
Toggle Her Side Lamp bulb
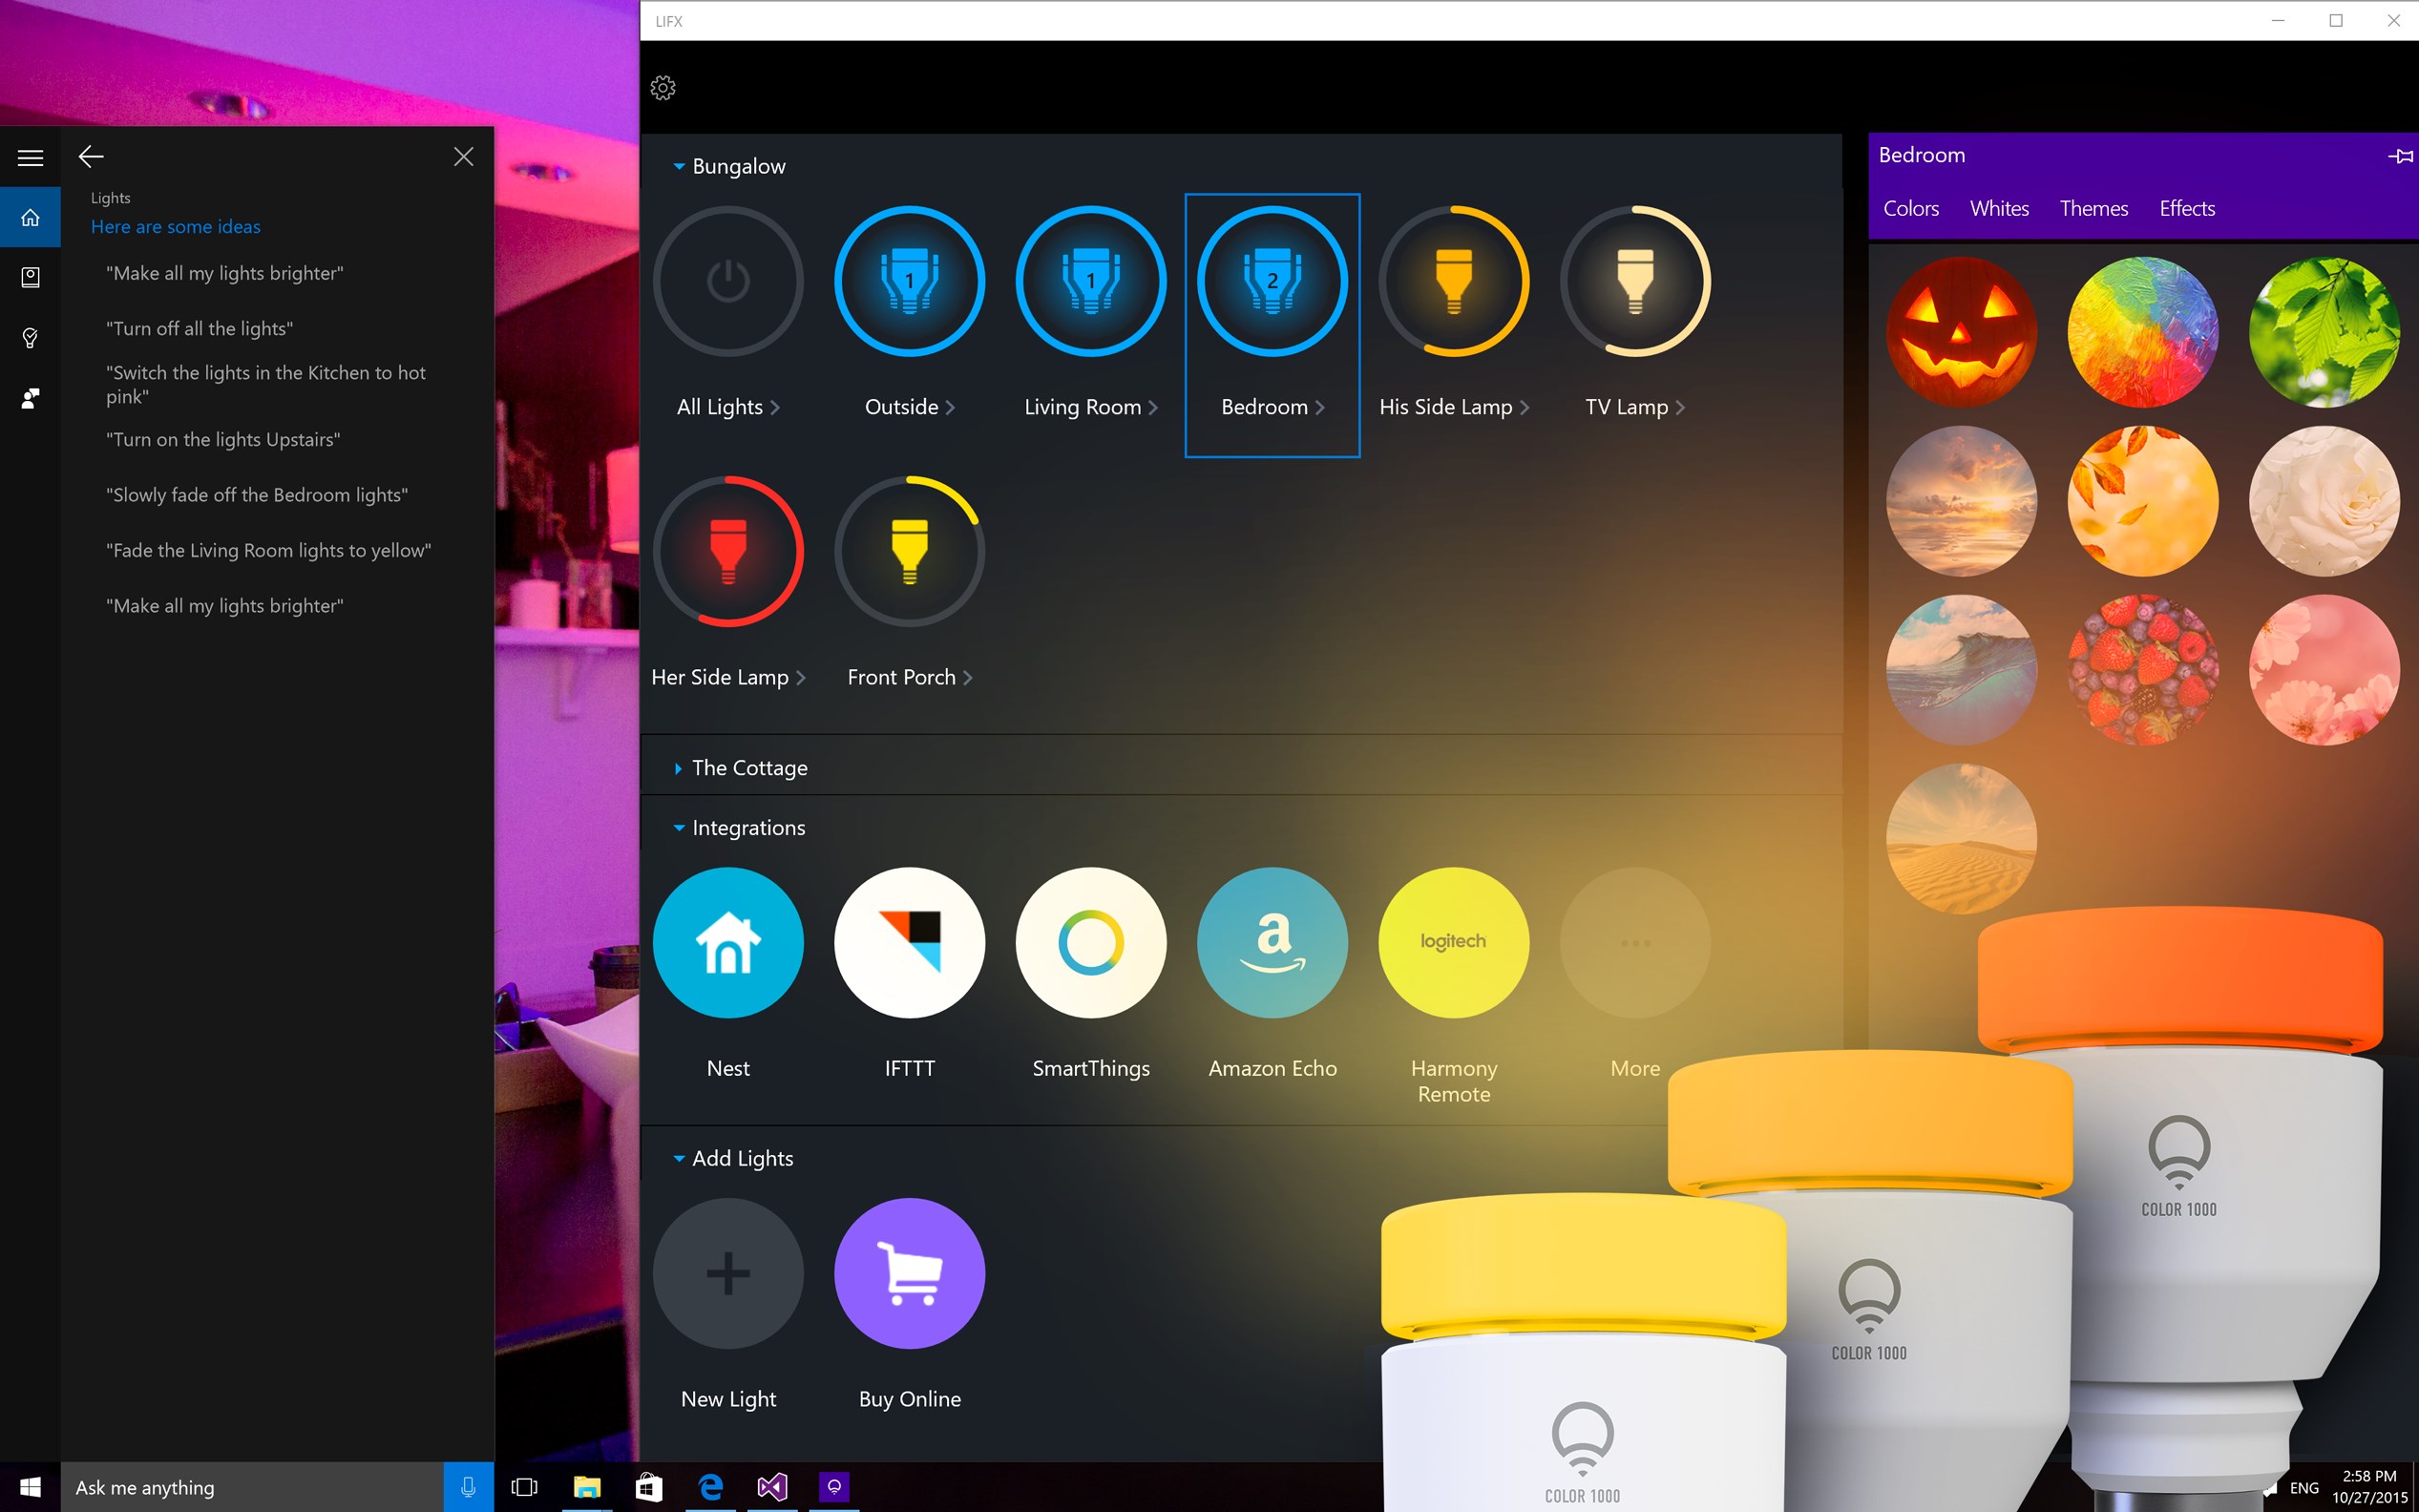tap(728, 551)
